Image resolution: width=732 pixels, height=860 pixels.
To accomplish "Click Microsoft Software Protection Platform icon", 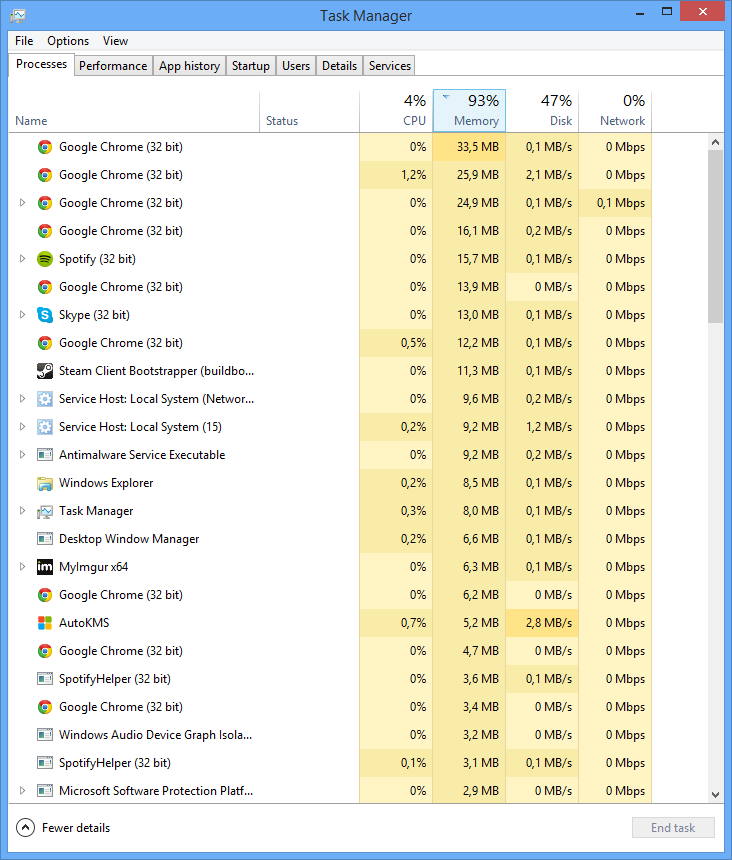I will [44, 790].
